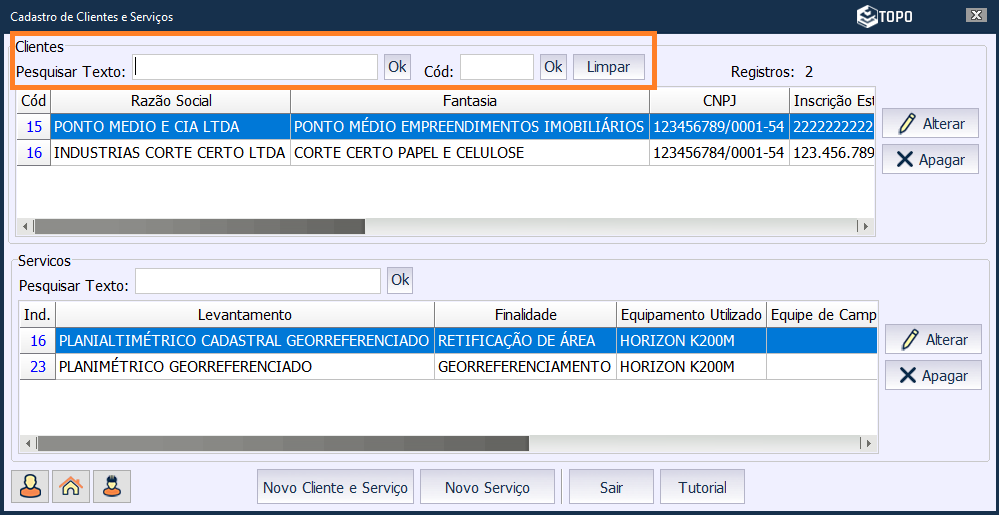
Task: Click Alterar beside the services table
Action: click(x=932, y=340)
